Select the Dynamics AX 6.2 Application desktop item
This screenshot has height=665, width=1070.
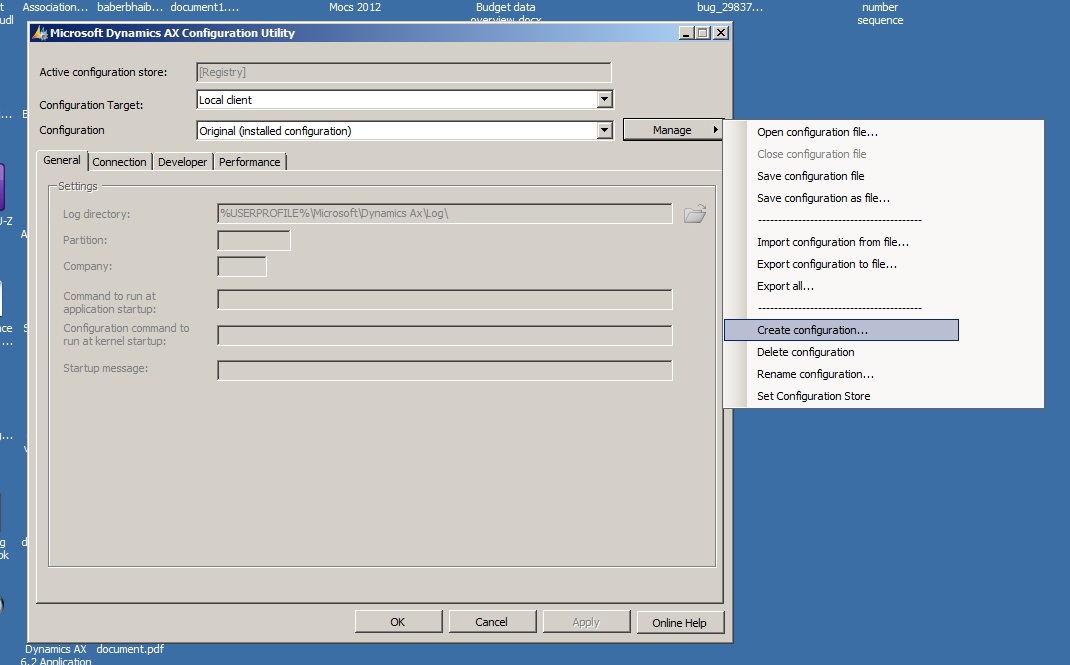click(x=56, y=655)
